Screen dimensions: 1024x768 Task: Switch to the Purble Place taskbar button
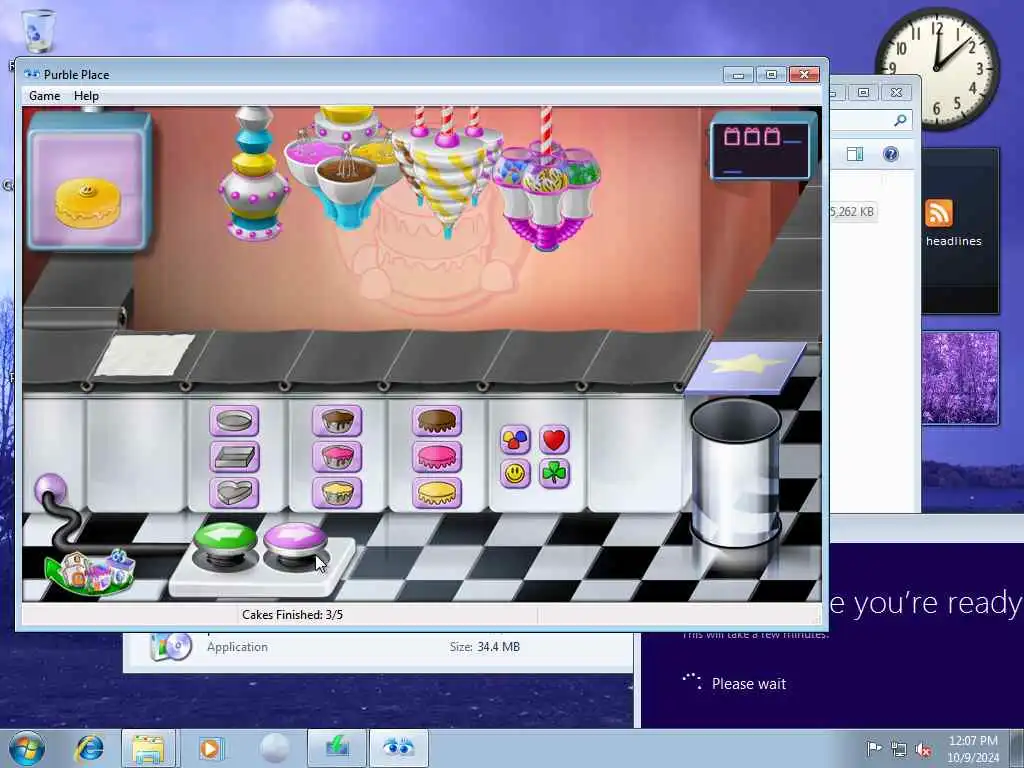[x=398, y=748]
